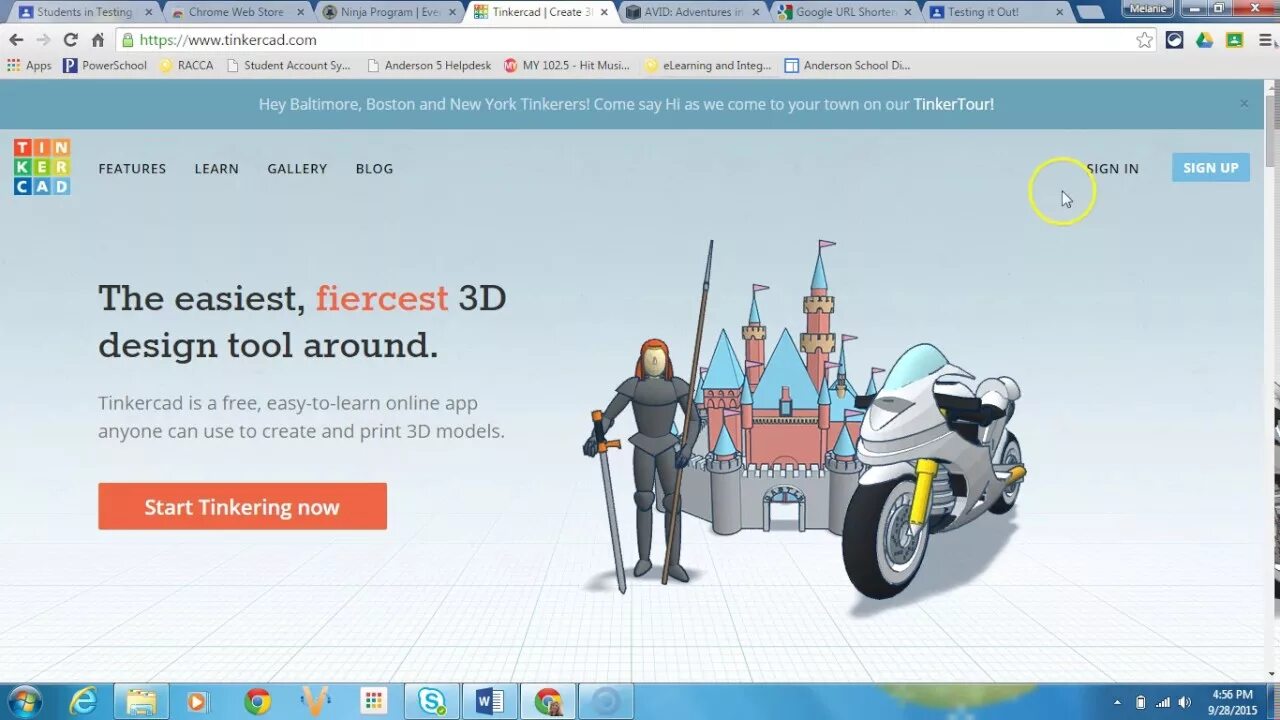Image resolution: width=1280 pixels, height=720 pixels.
Task: Show hidden system tray icons
Action: click(1118, 702)
